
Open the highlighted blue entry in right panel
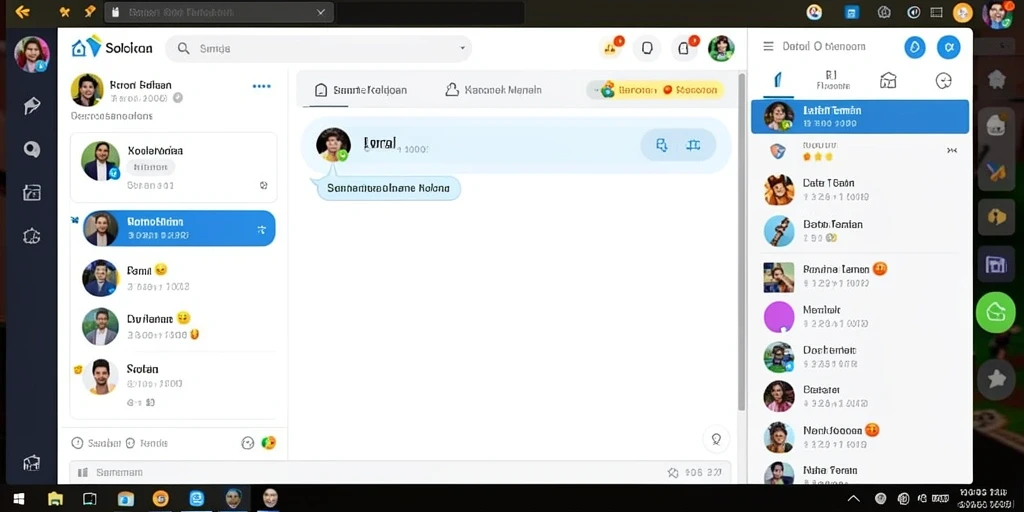click(859, 116)
